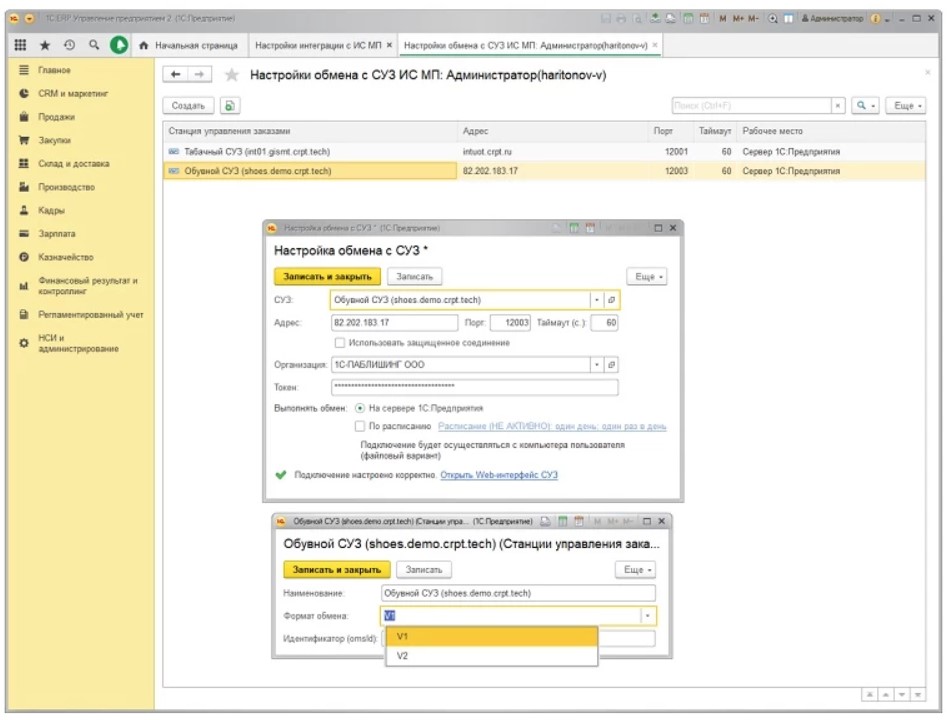This screenshot has height=720, width=949.
Task: Click the Favorites star in top toolbar
Action: tap(45, 45)
